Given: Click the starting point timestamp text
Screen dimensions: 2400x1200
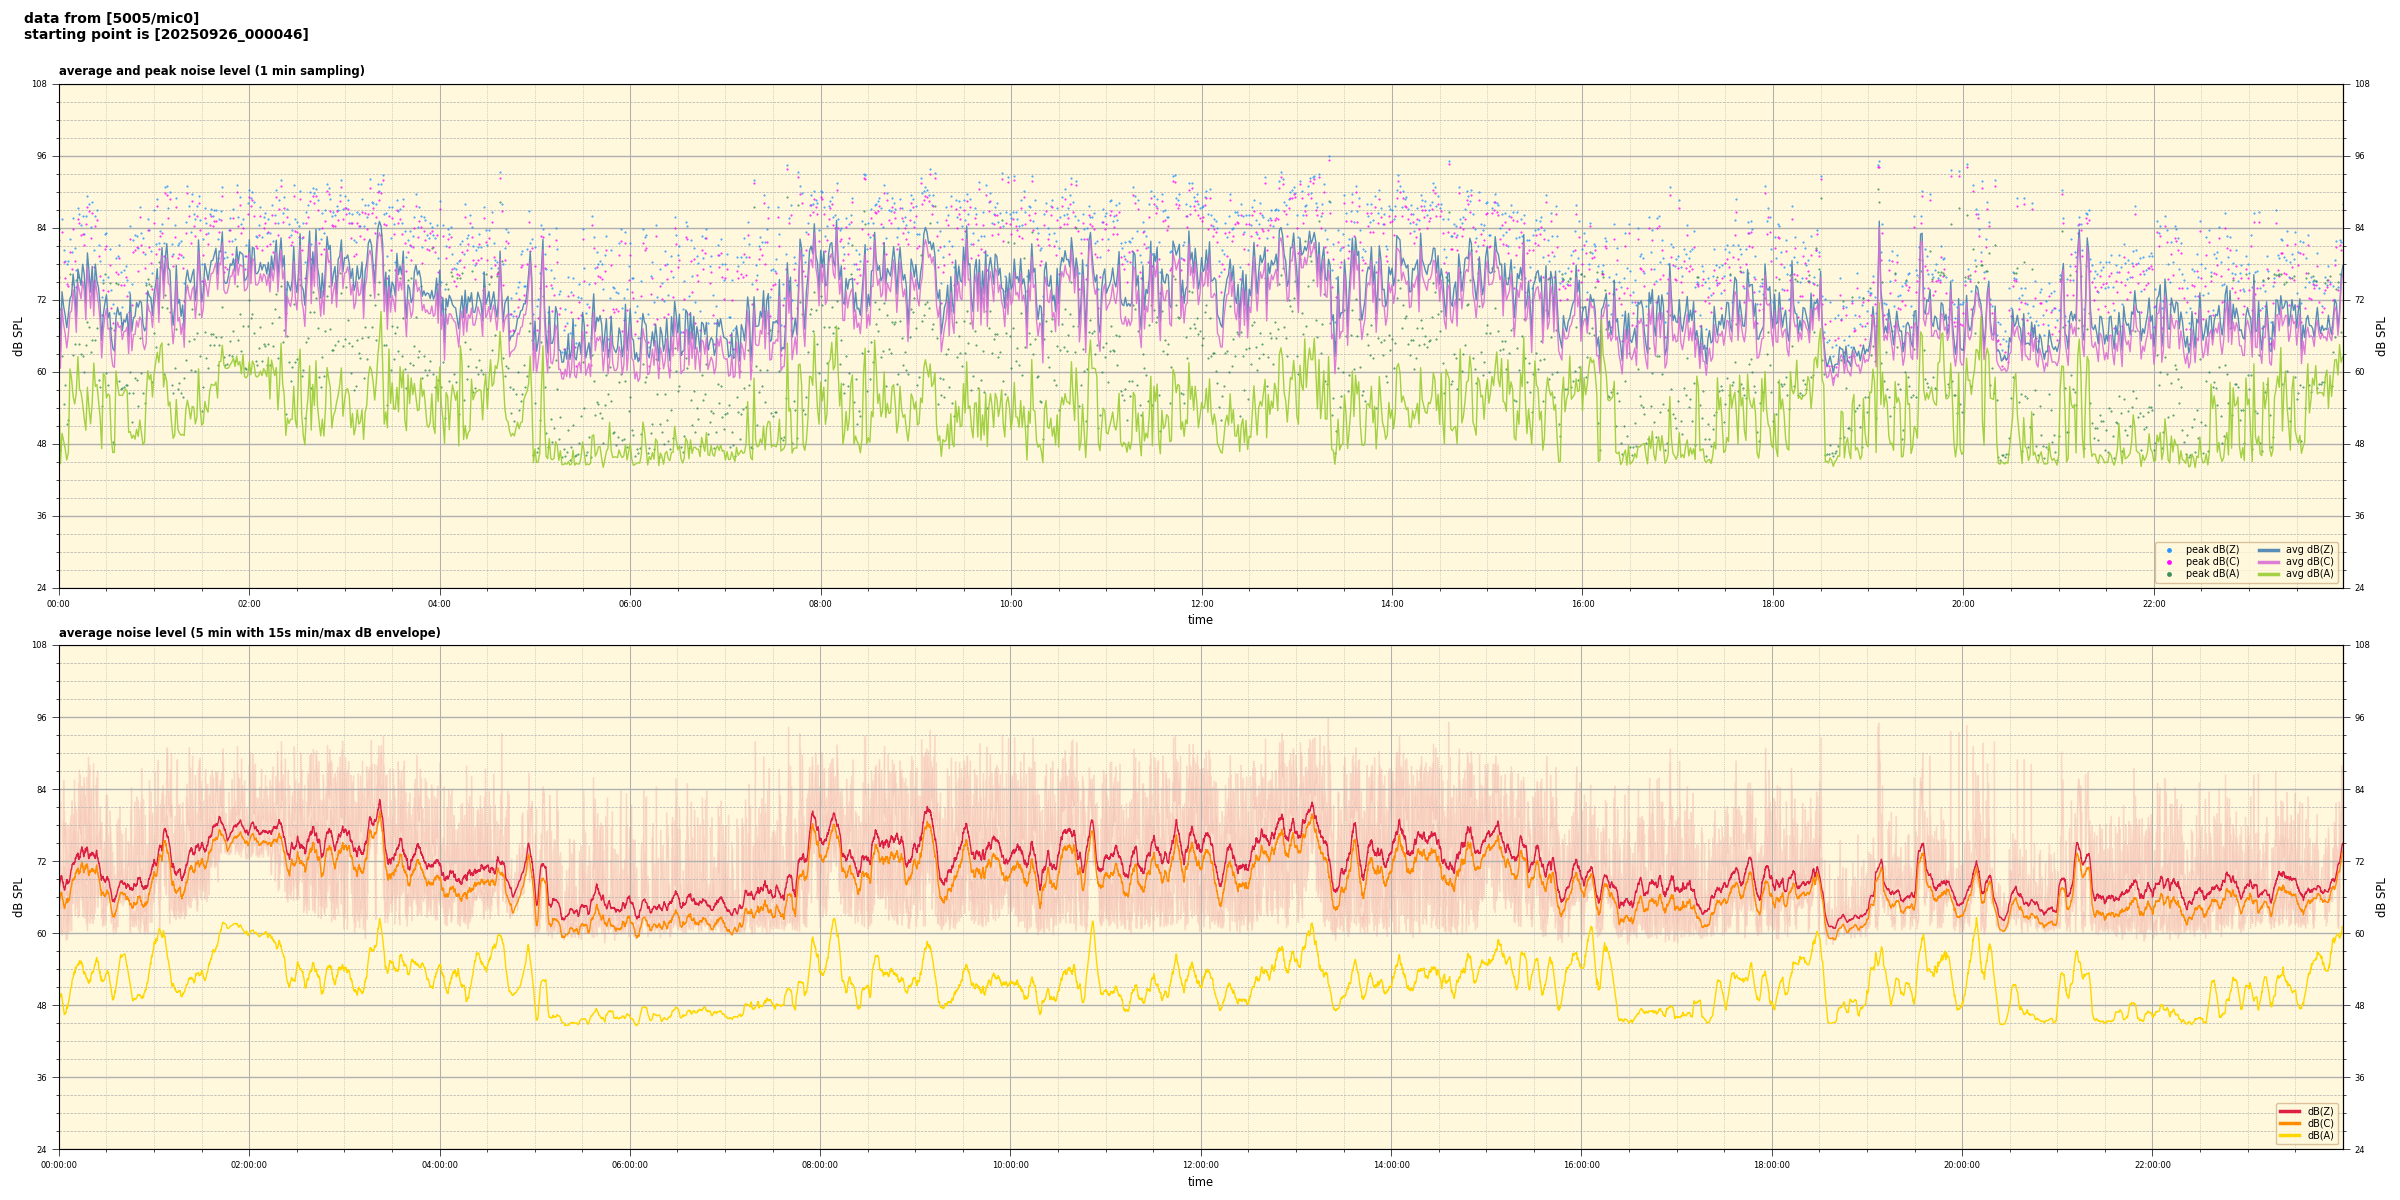Looking at the screenshot, I should [x=166, y=35].
